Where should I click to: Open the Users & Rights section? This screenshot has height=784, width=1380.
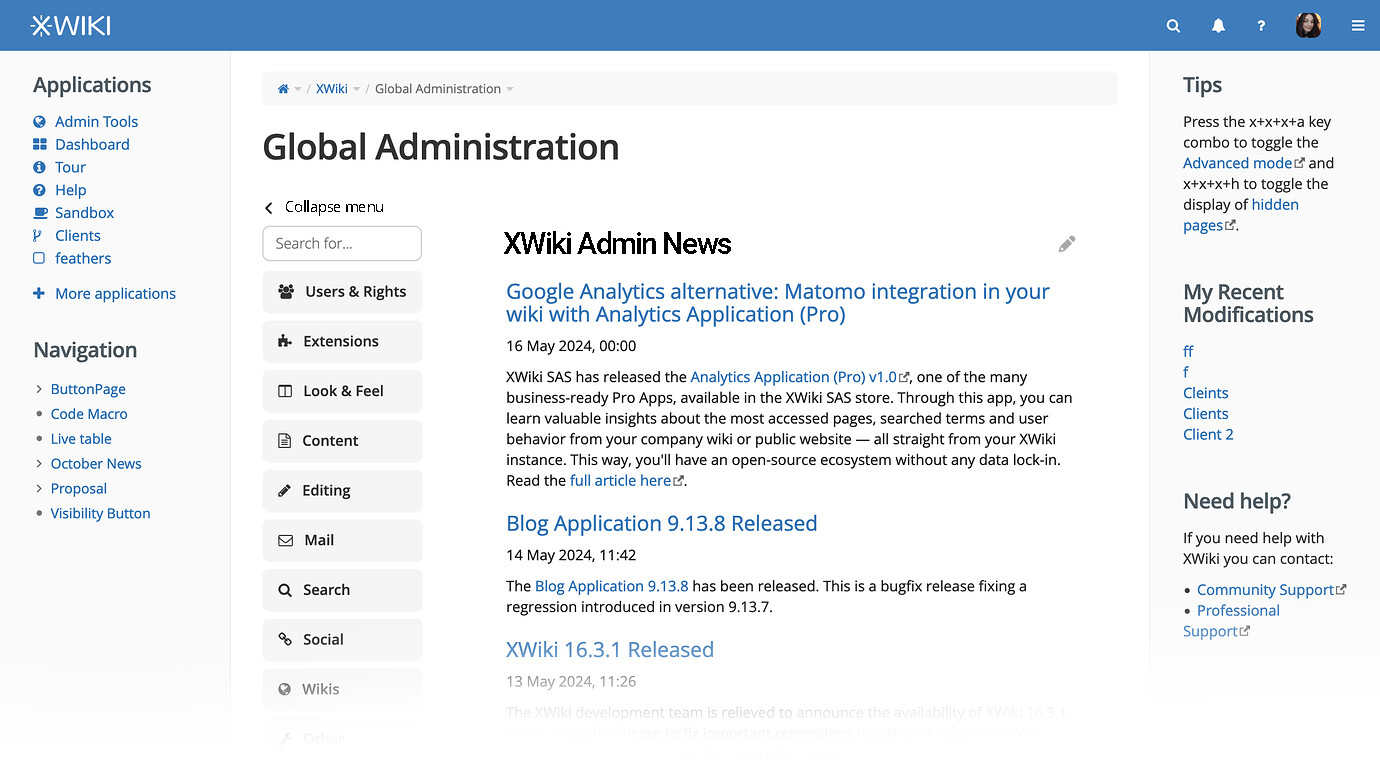pyautogui.click(x=342, y=292)
